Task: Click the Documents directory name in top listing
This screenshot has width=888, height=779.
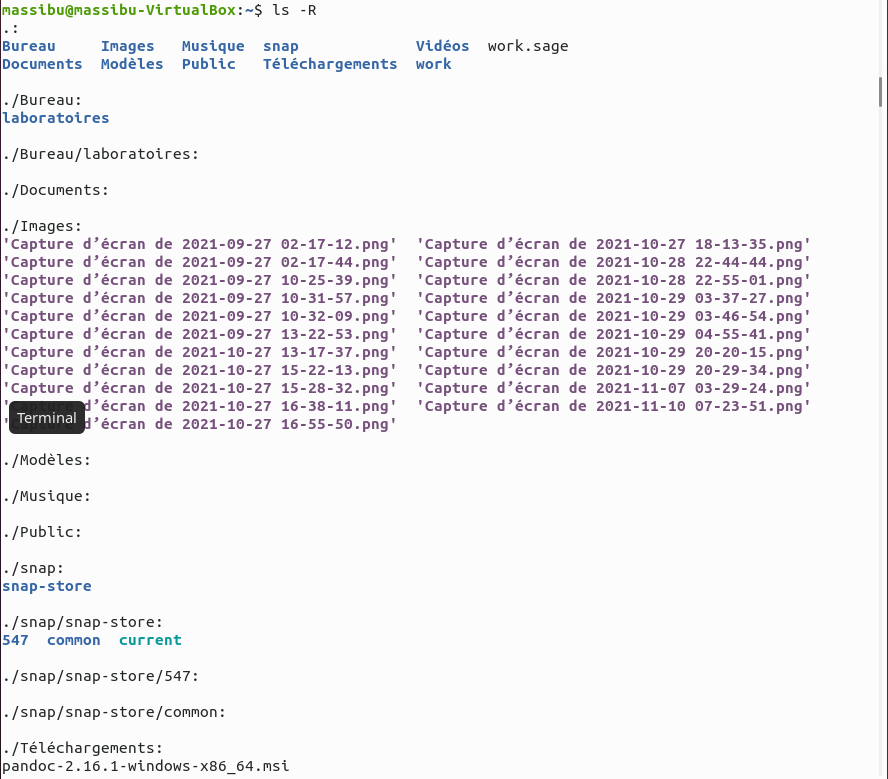Action: coord(42,65)
